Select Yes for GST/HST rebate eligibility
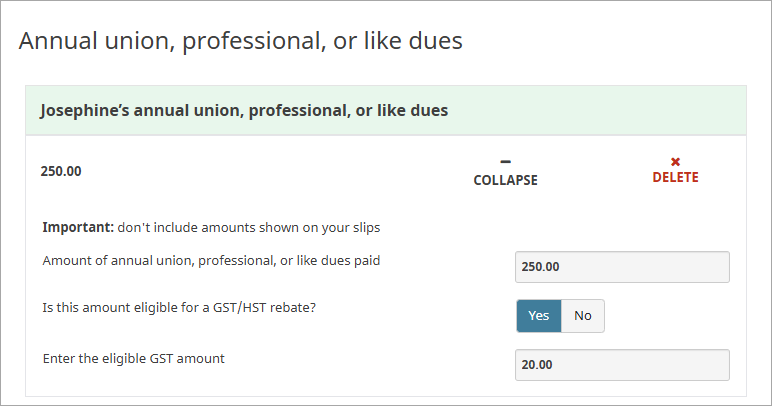Image resolution: width=772 pixels, height=406 pixels. click(539, 316)
